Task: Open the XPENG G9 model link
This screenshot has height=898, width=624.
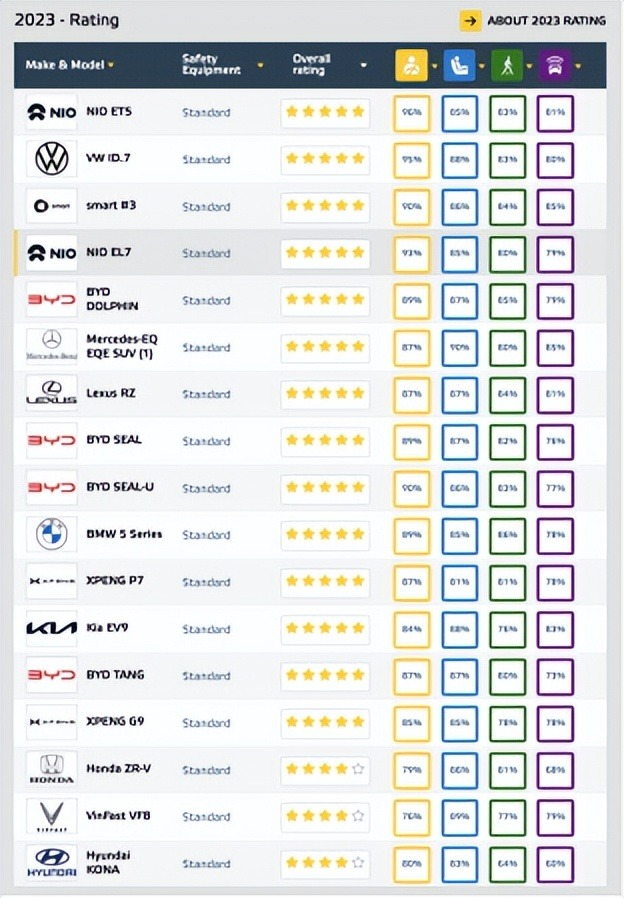Action: coord(114,722)
